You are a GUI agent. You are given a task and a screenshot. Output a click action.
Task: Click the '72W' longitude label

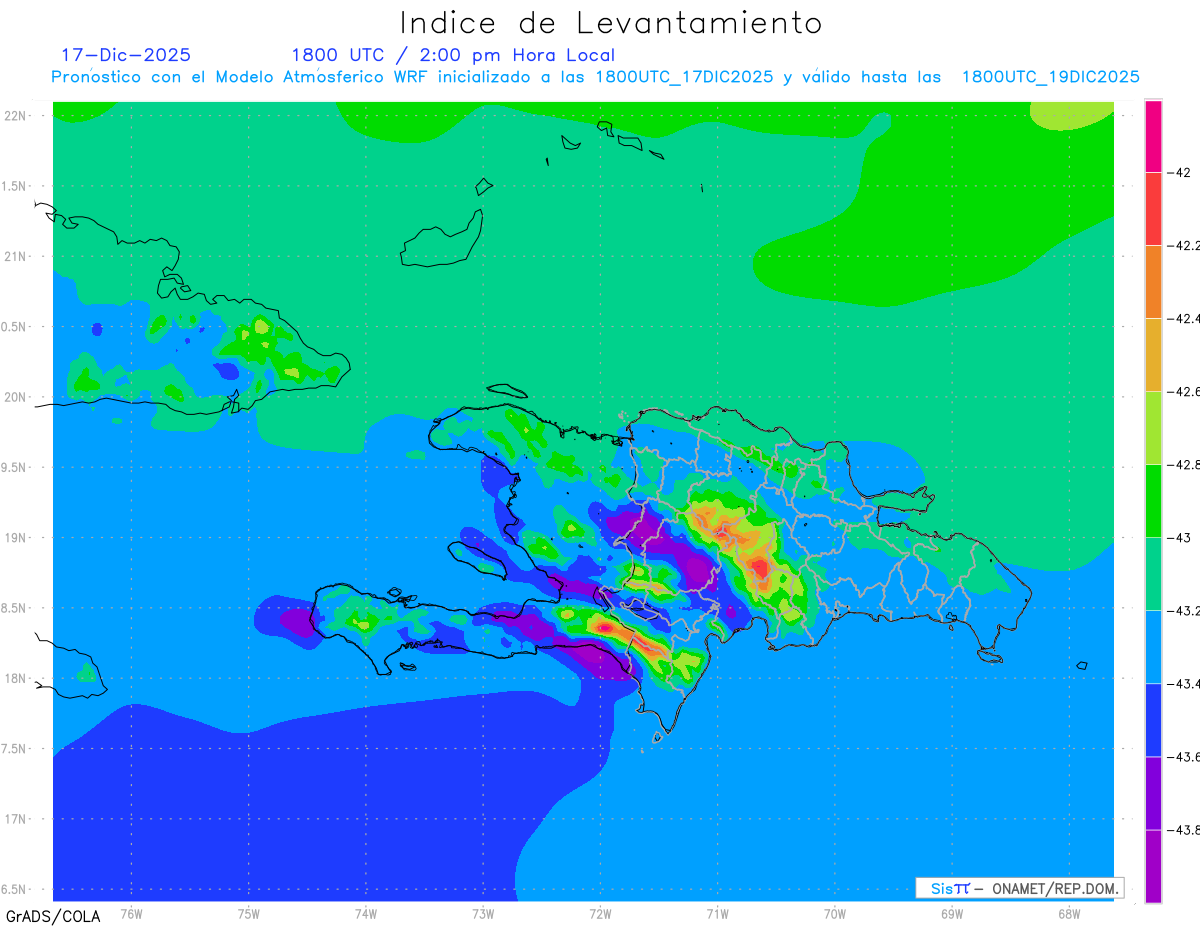click(x=600, y=913)
